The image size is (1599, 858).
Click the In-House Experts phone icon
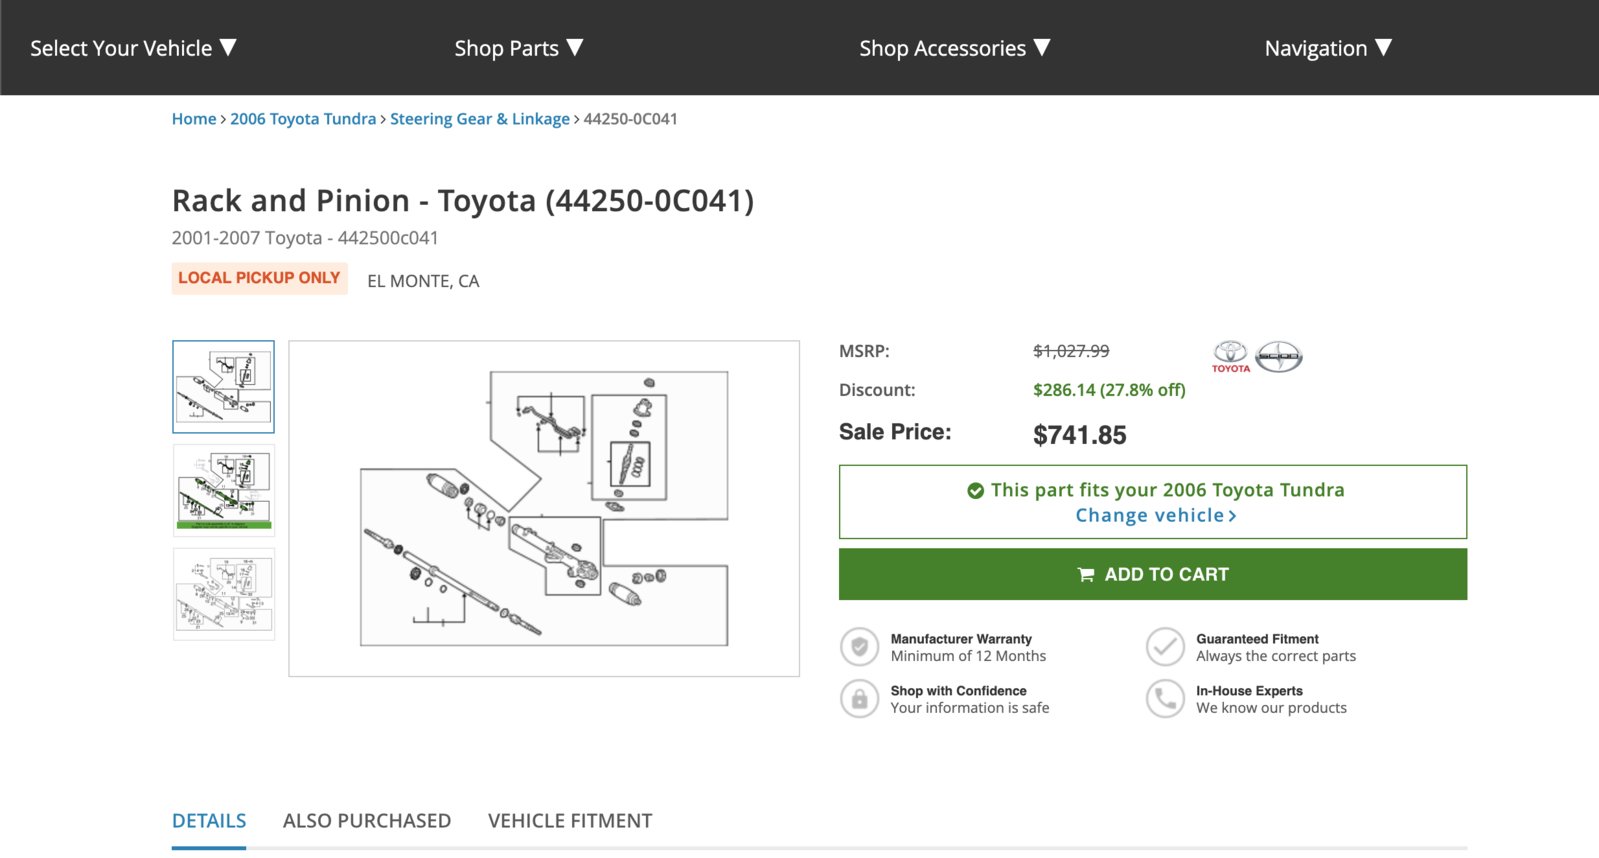(1165, 699)
